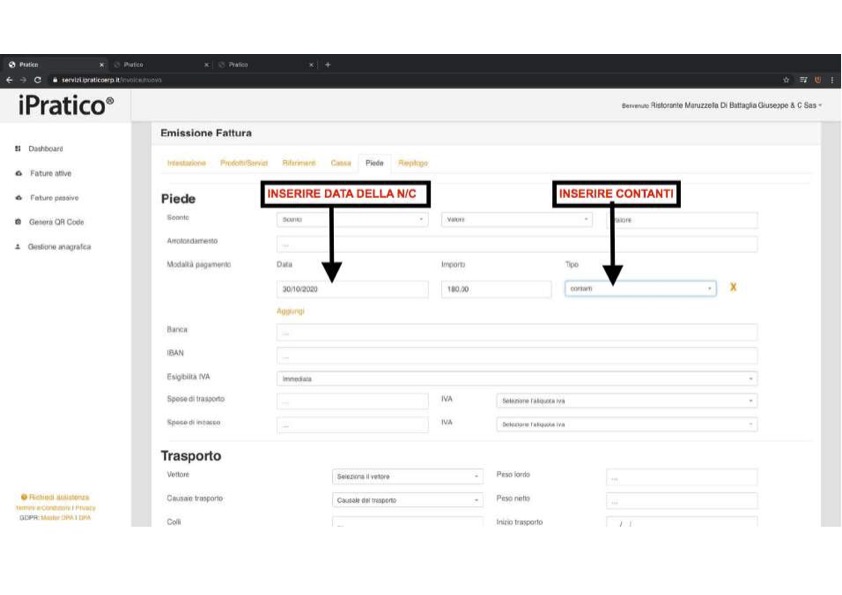Remove payment row with the orange X
842x595 pixels.
tap(734, 288)
